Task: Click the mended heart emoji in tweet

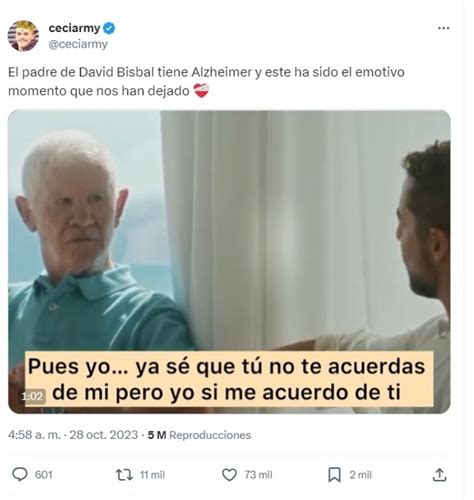Action: pyautogui.click(x=201, y=90)
